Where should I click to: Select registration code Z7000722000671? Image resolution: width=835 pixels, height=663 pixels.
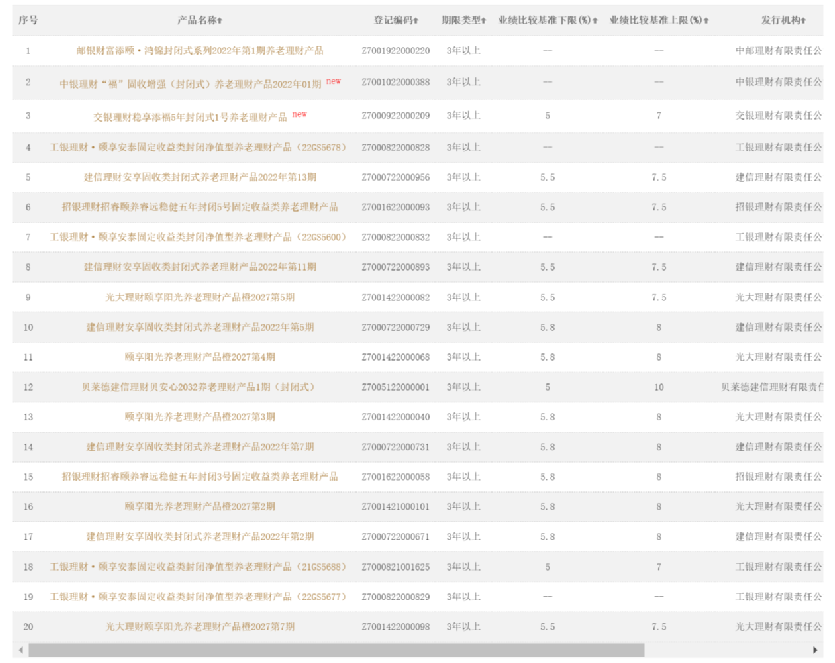pyautogui.click(x=396, y=537)
